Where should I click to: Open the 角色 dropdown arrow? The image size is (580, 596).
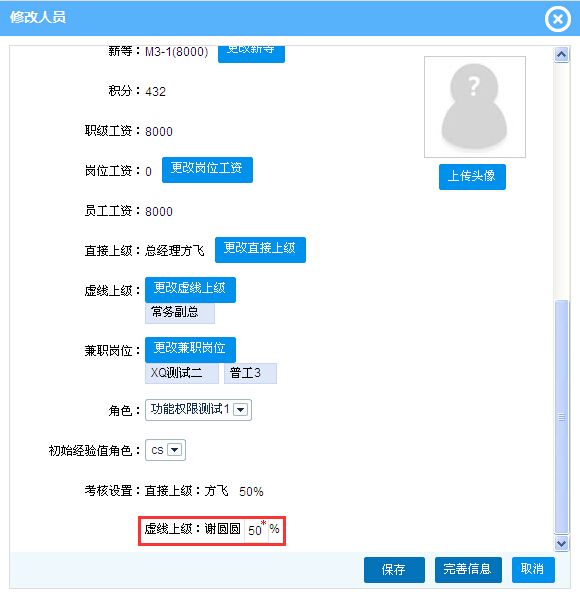[241, 410]
